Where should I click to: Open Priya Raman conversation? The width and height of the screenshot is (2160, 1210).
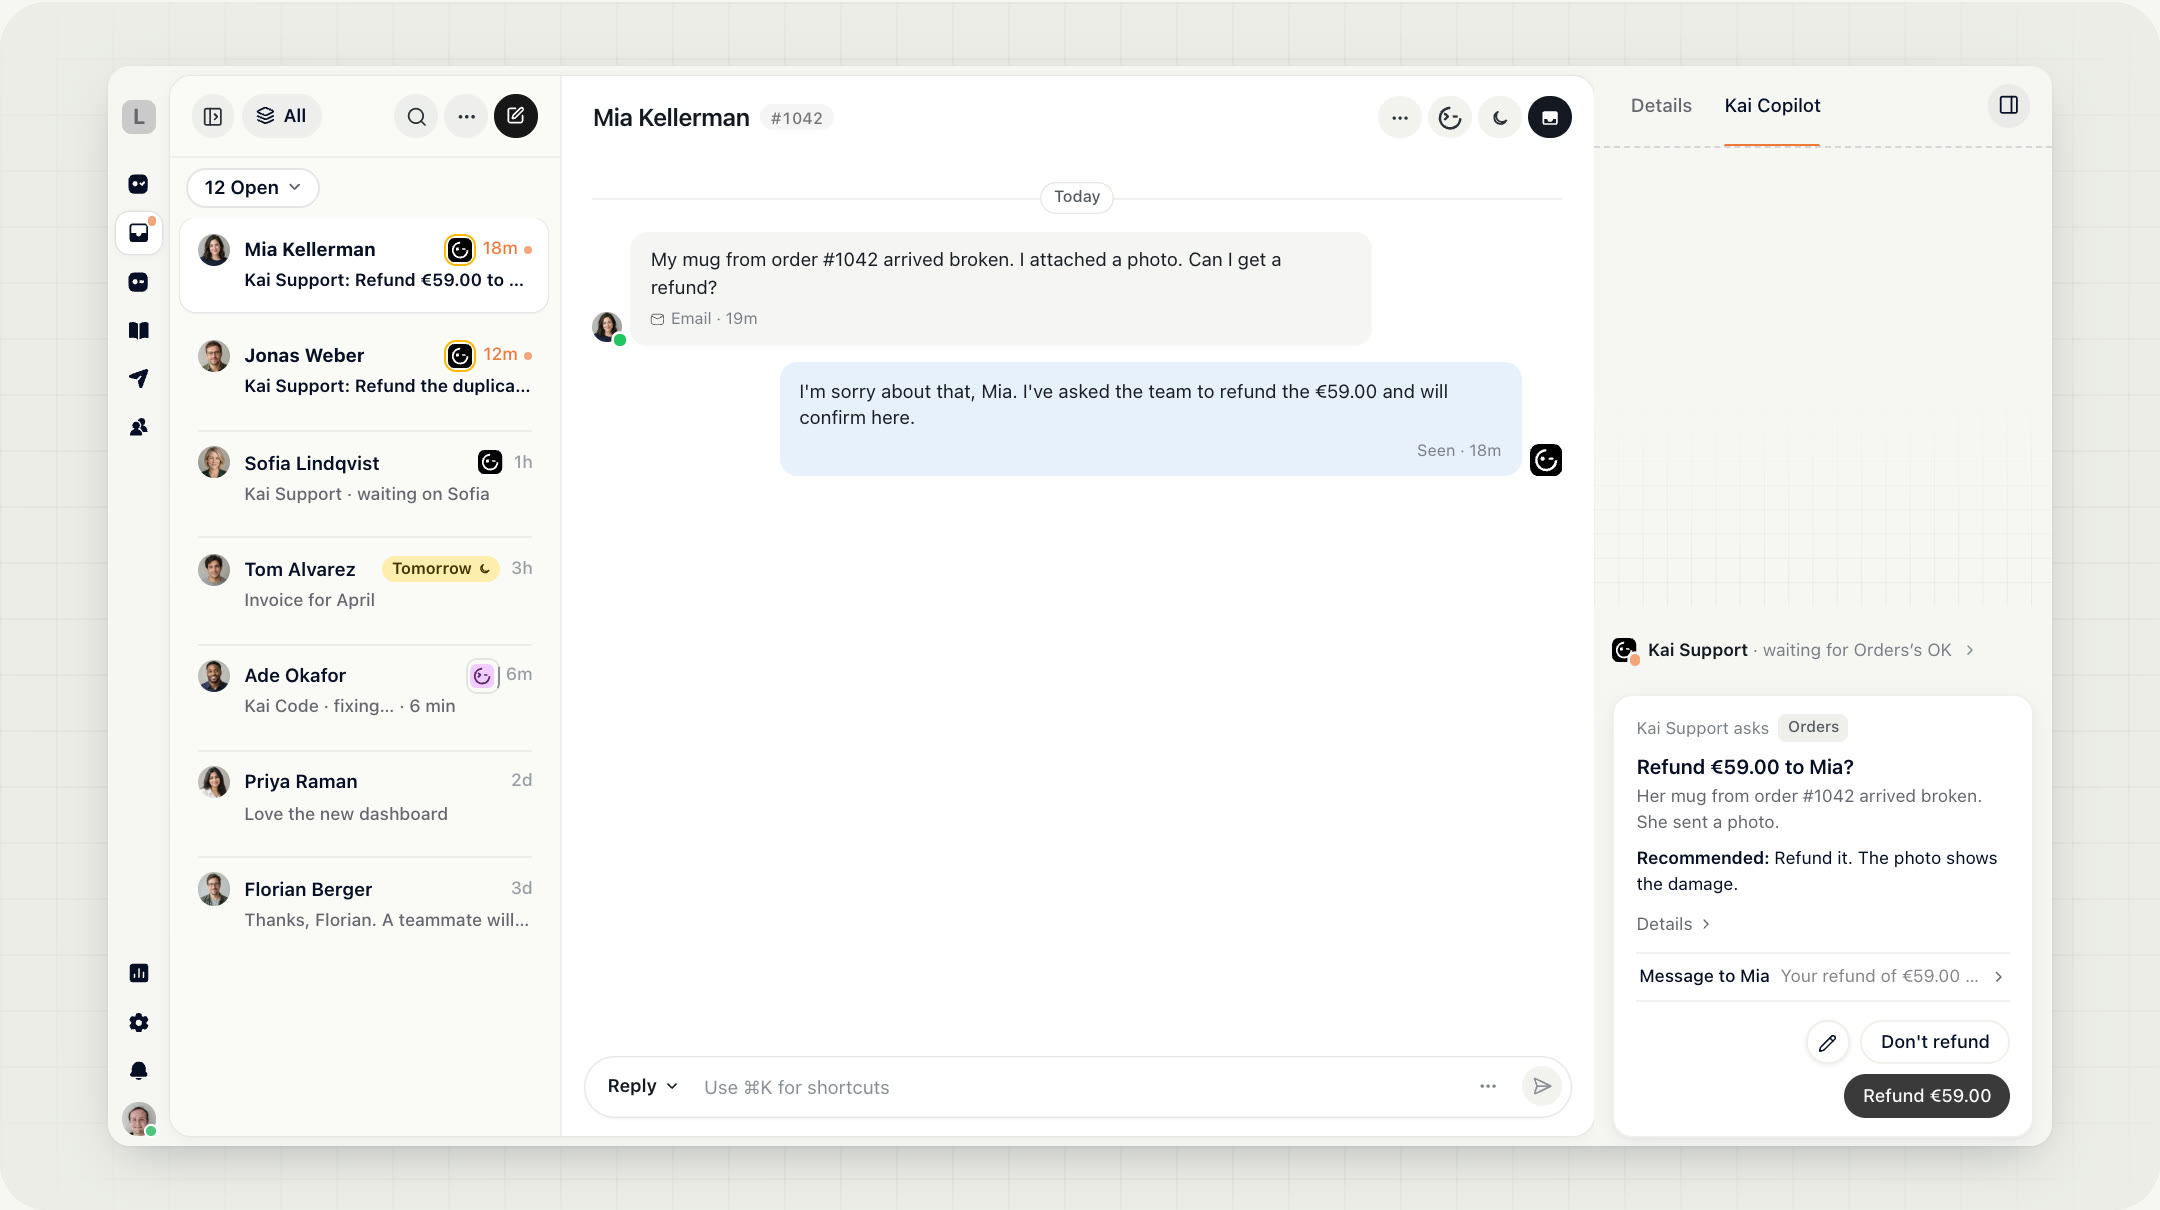pos(364,797)
